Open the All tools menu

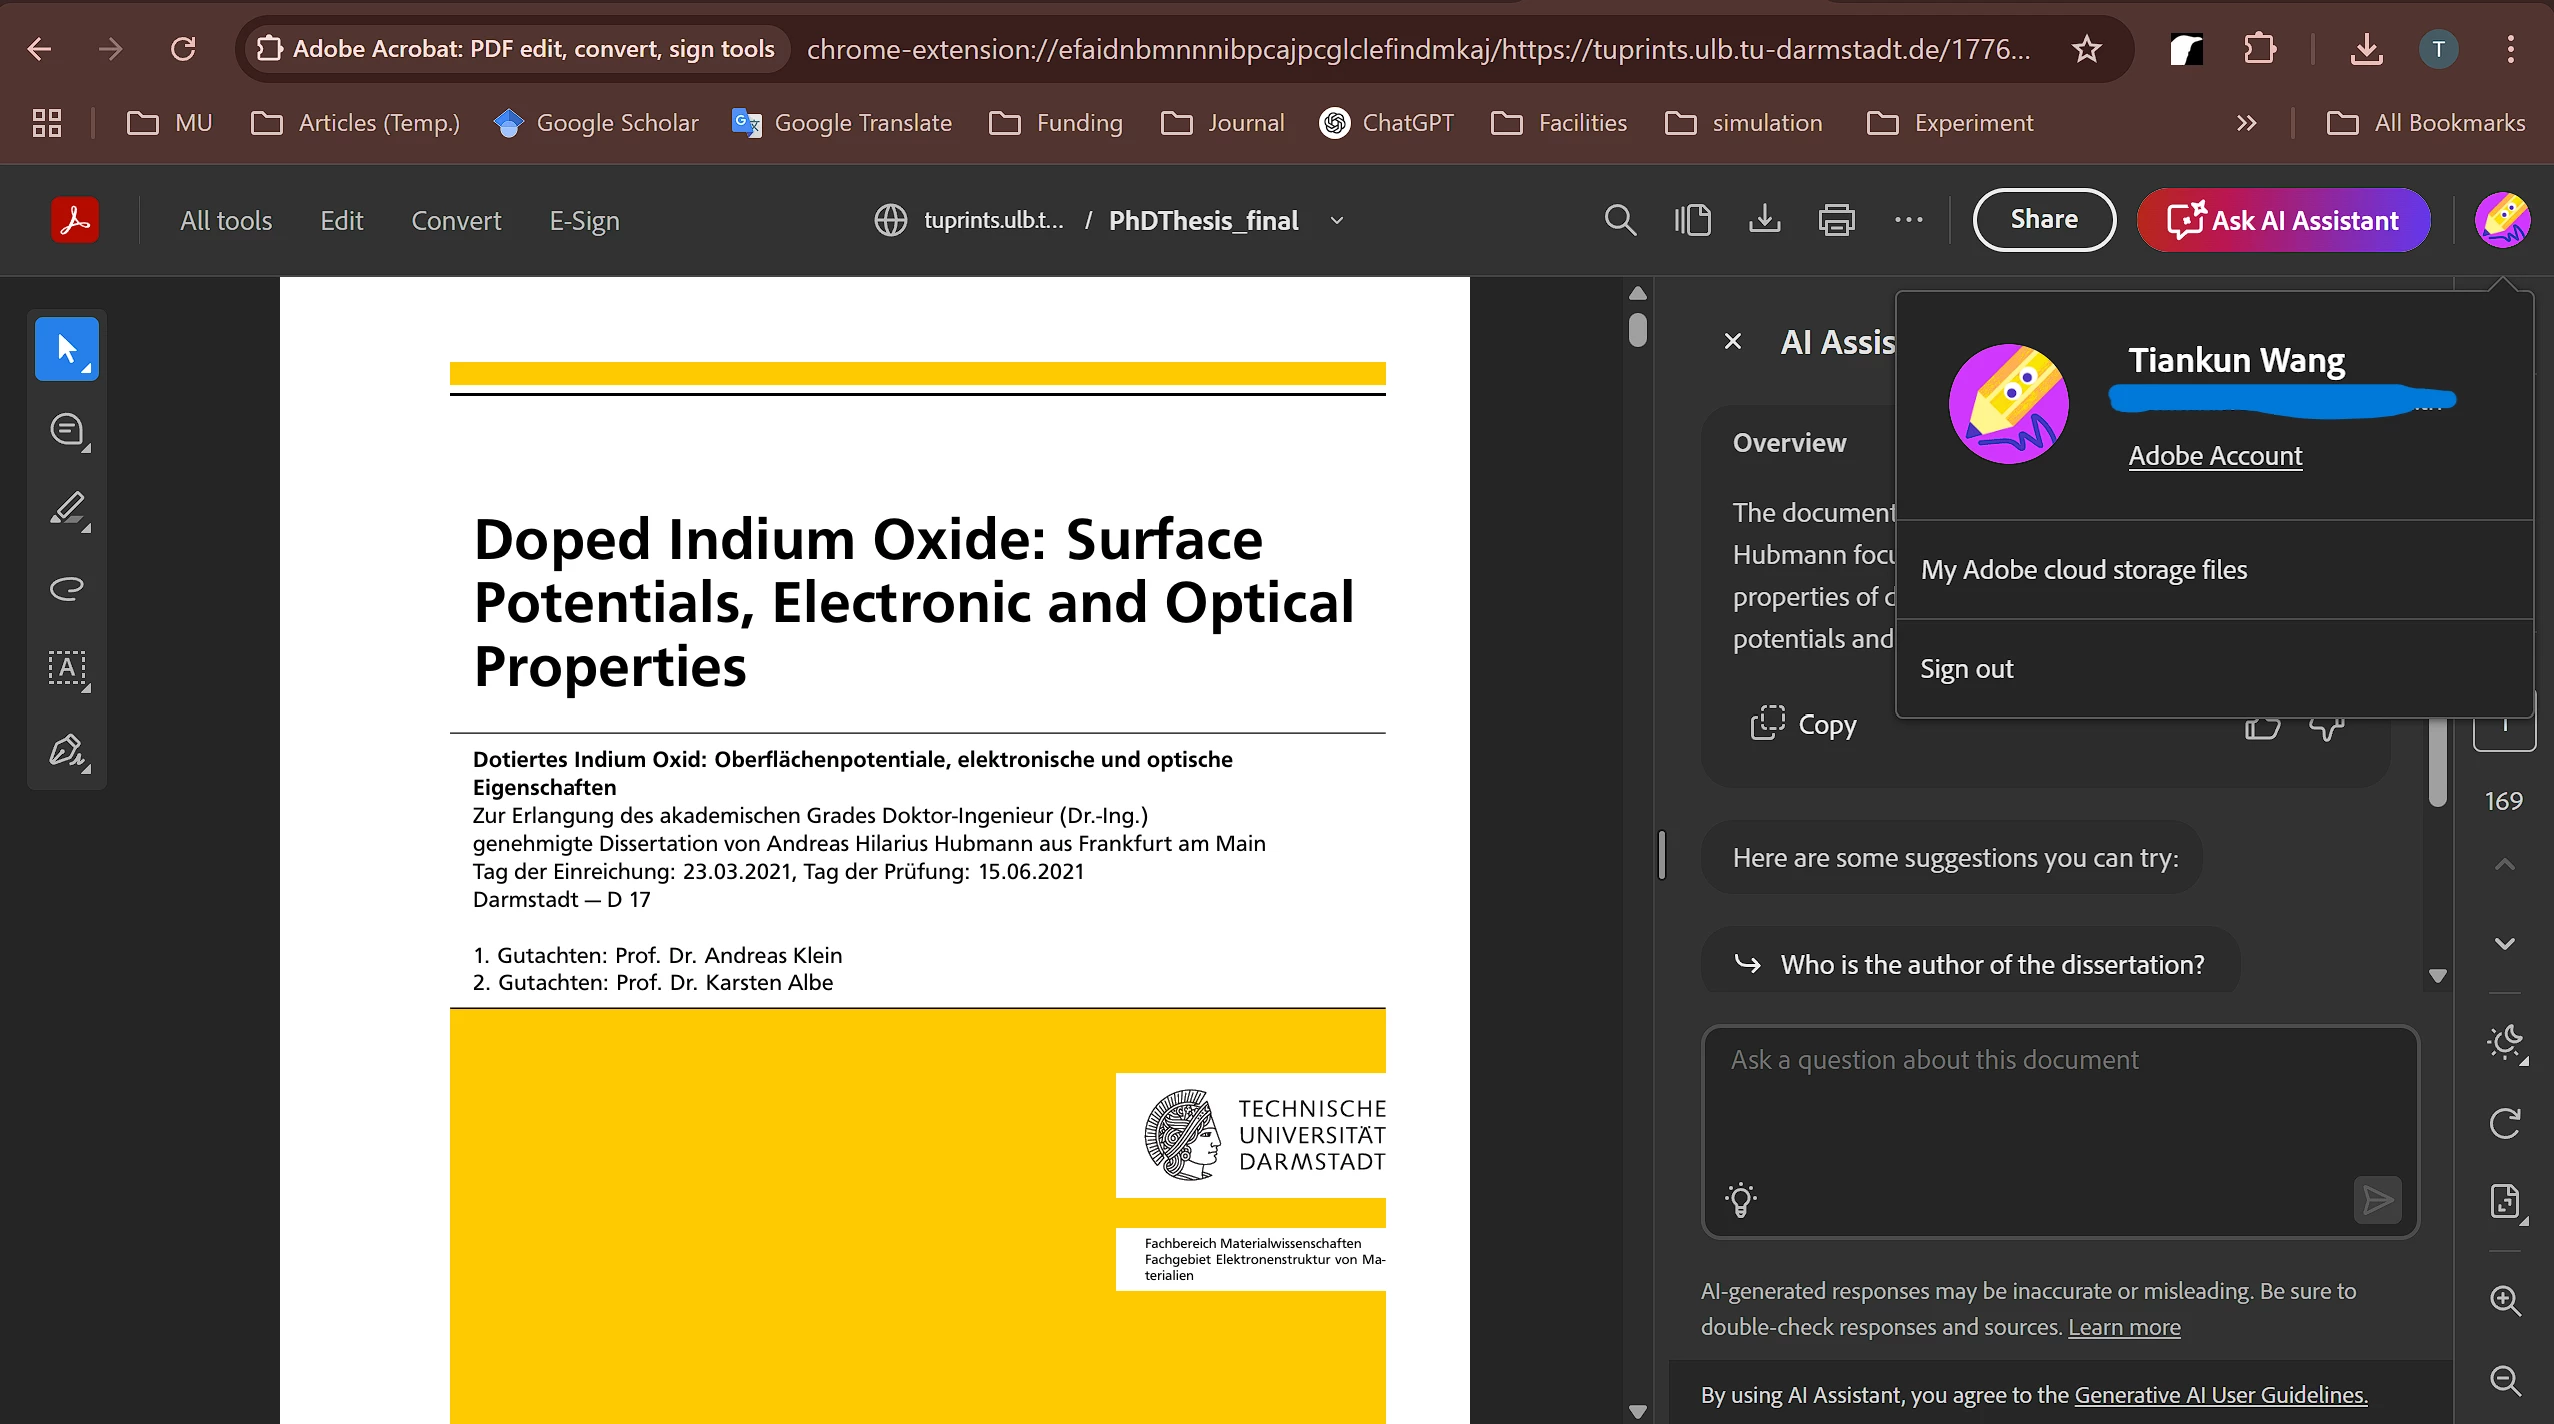click(x=226, y=220)
